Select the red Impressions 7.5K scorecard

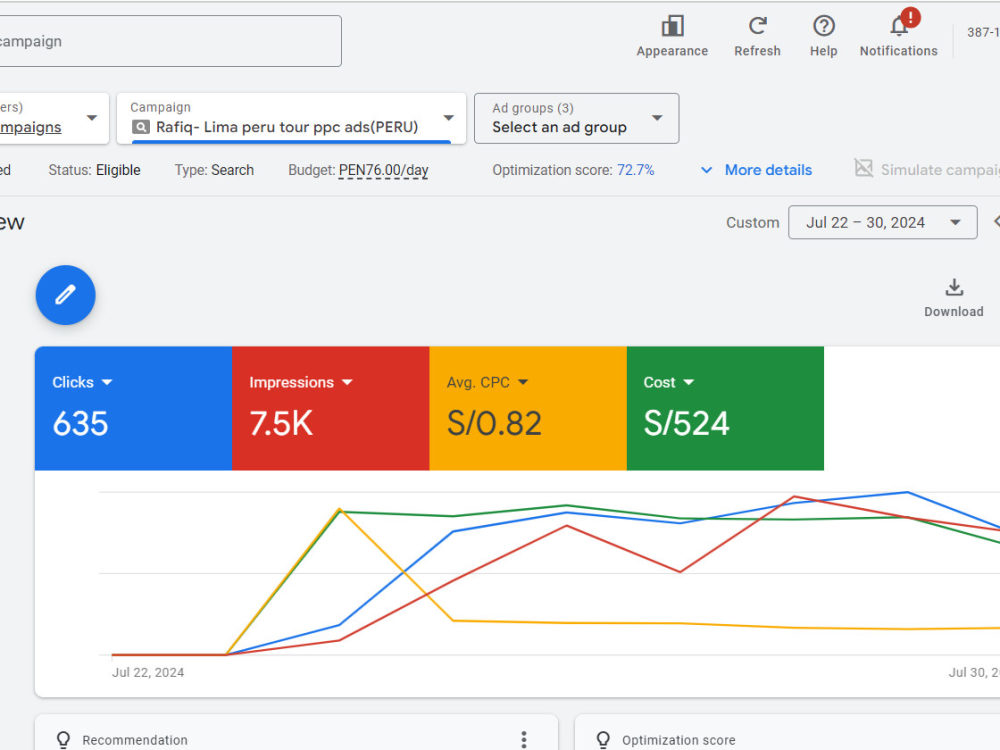(x=330, y=408)
